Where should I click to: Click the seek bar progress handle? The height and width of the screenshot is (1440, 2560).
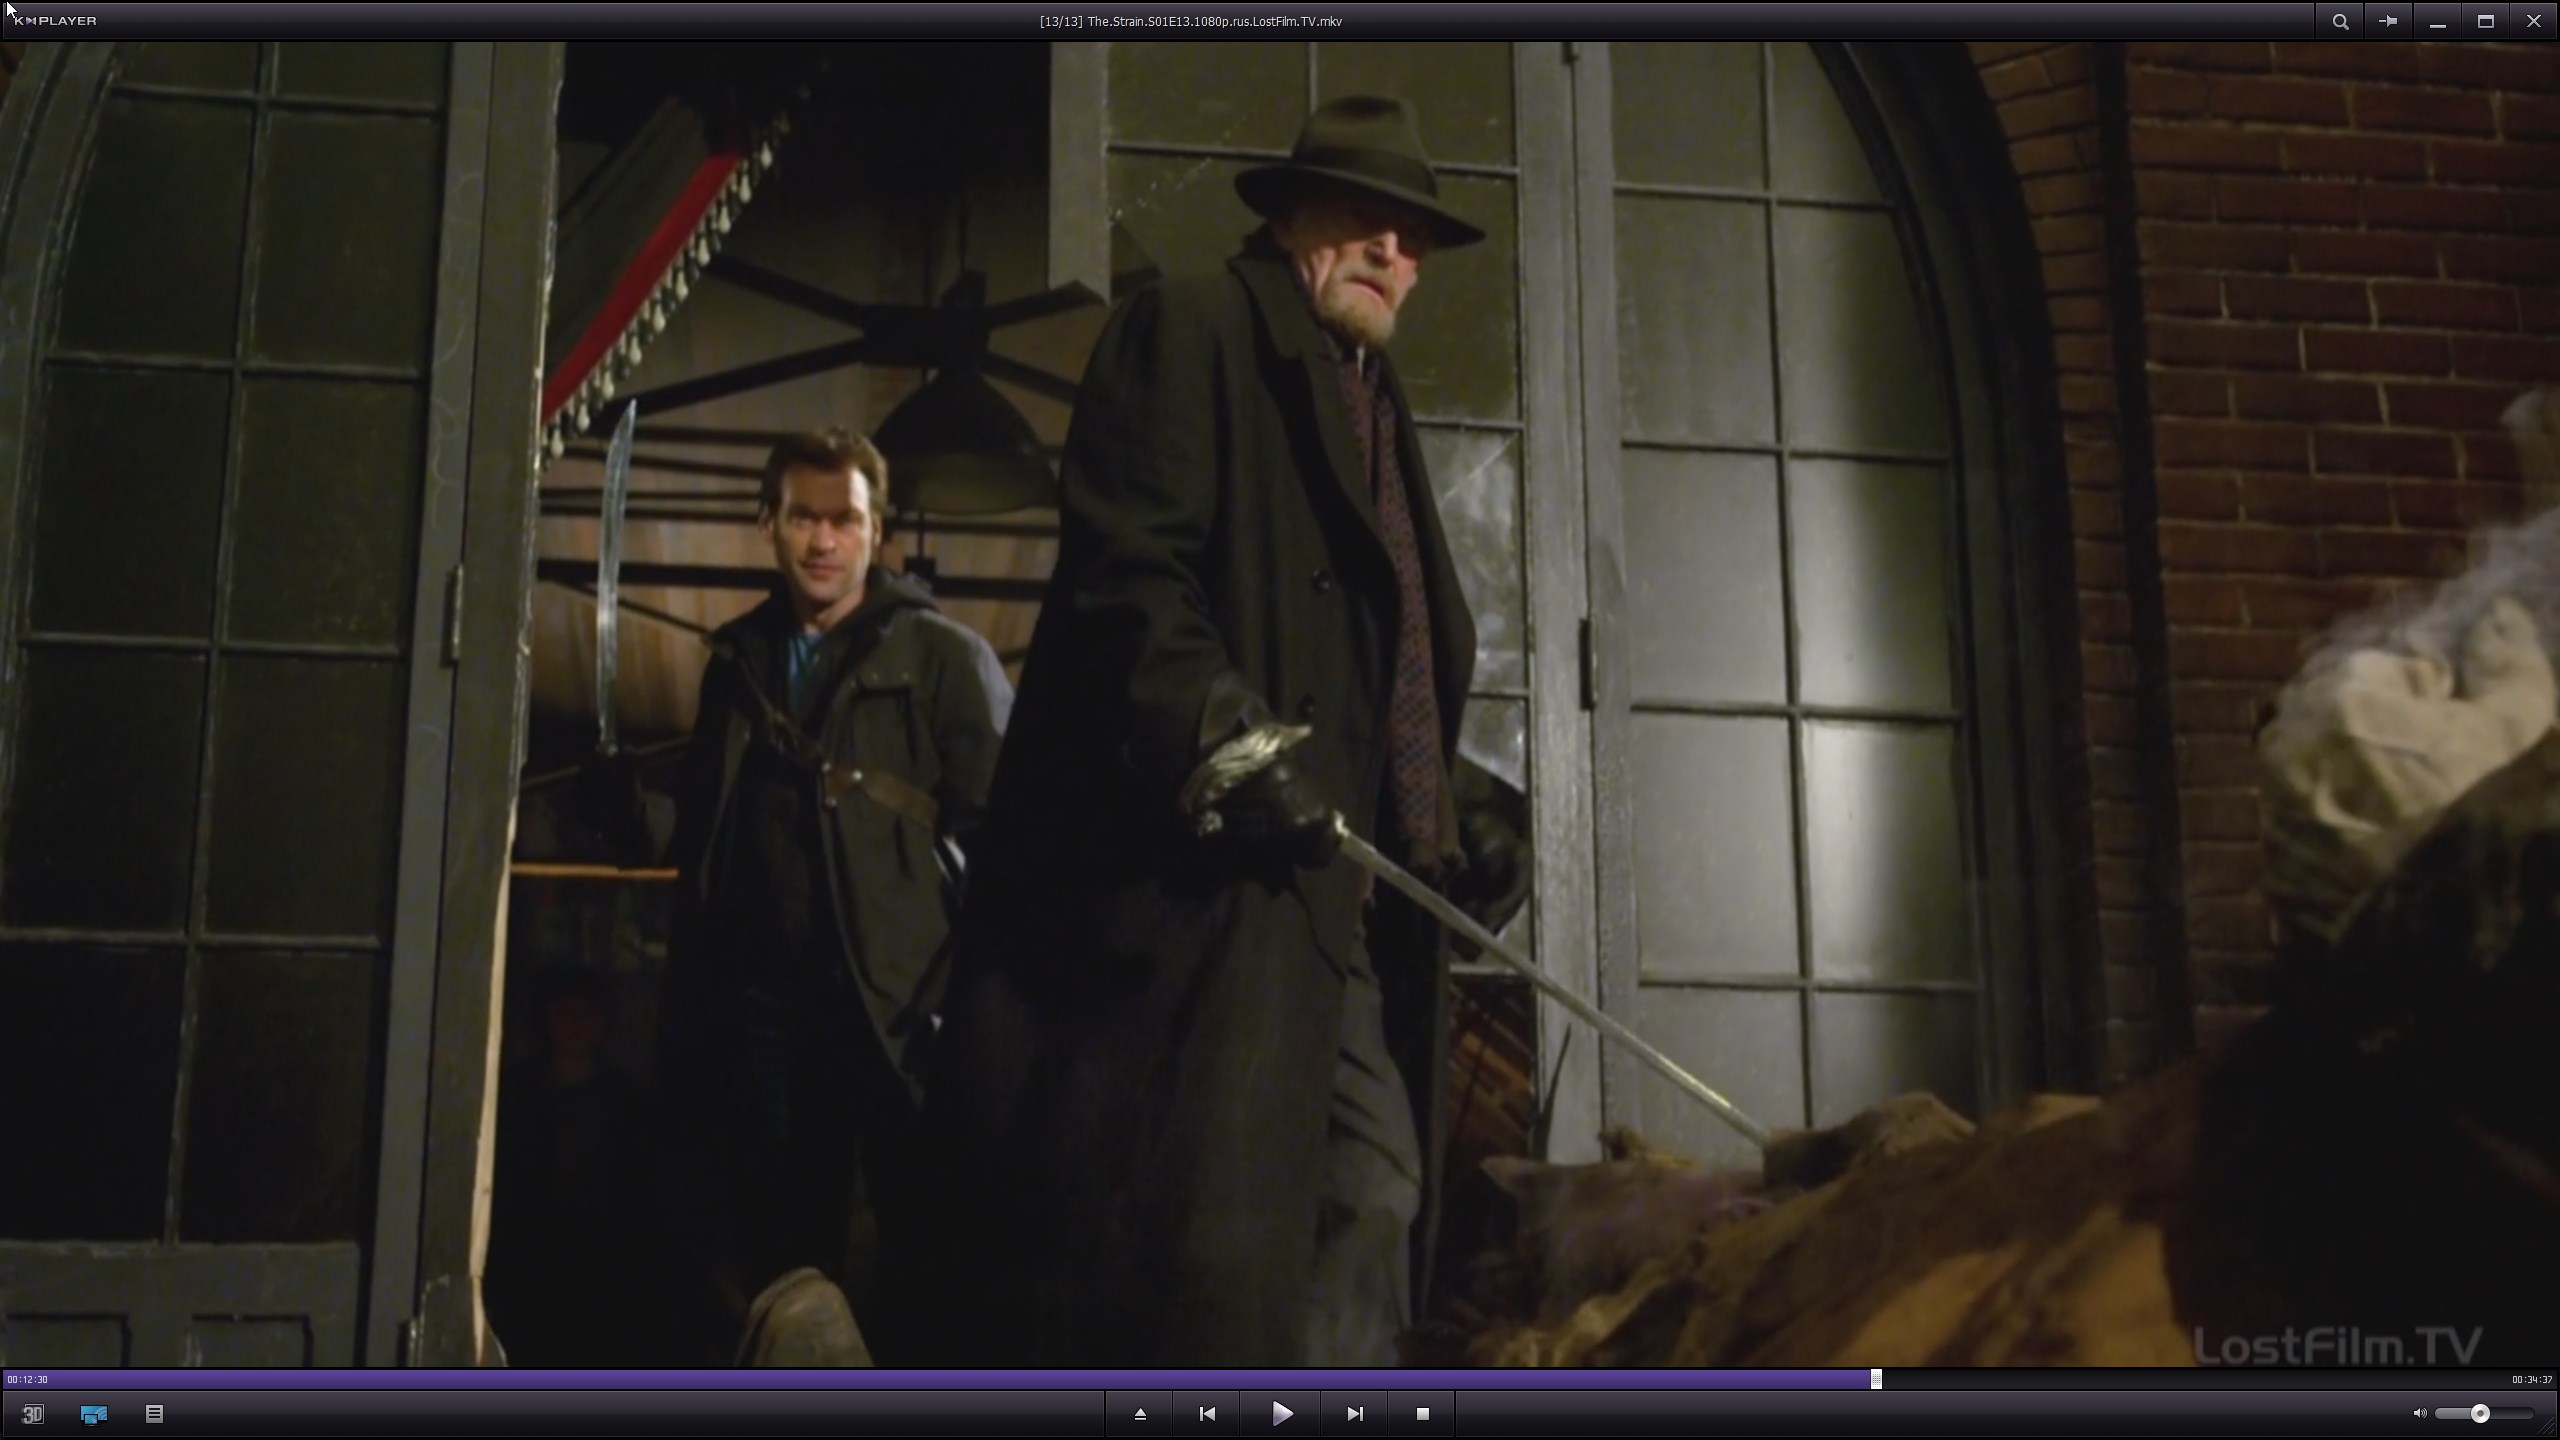pos(1876,1380)
